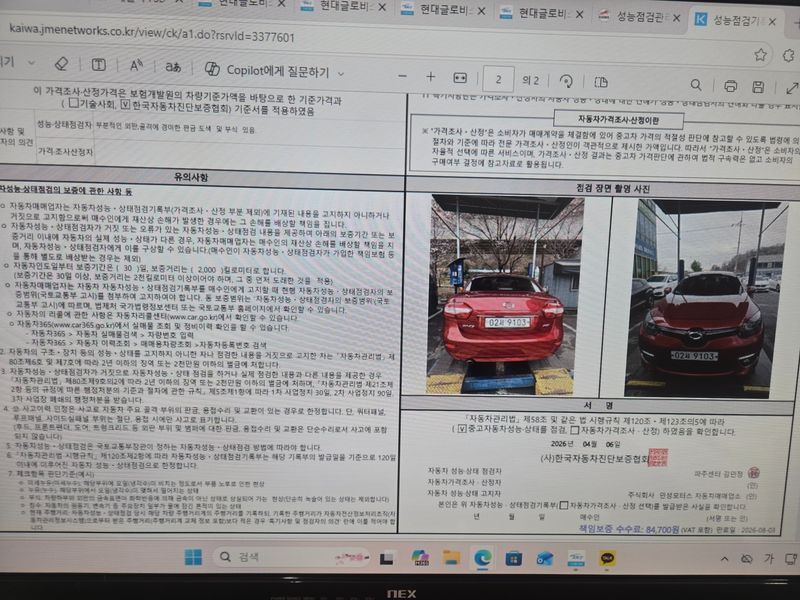Toggle fit to width view
Viewport: 800px width, 600px height.
[462, 78]
